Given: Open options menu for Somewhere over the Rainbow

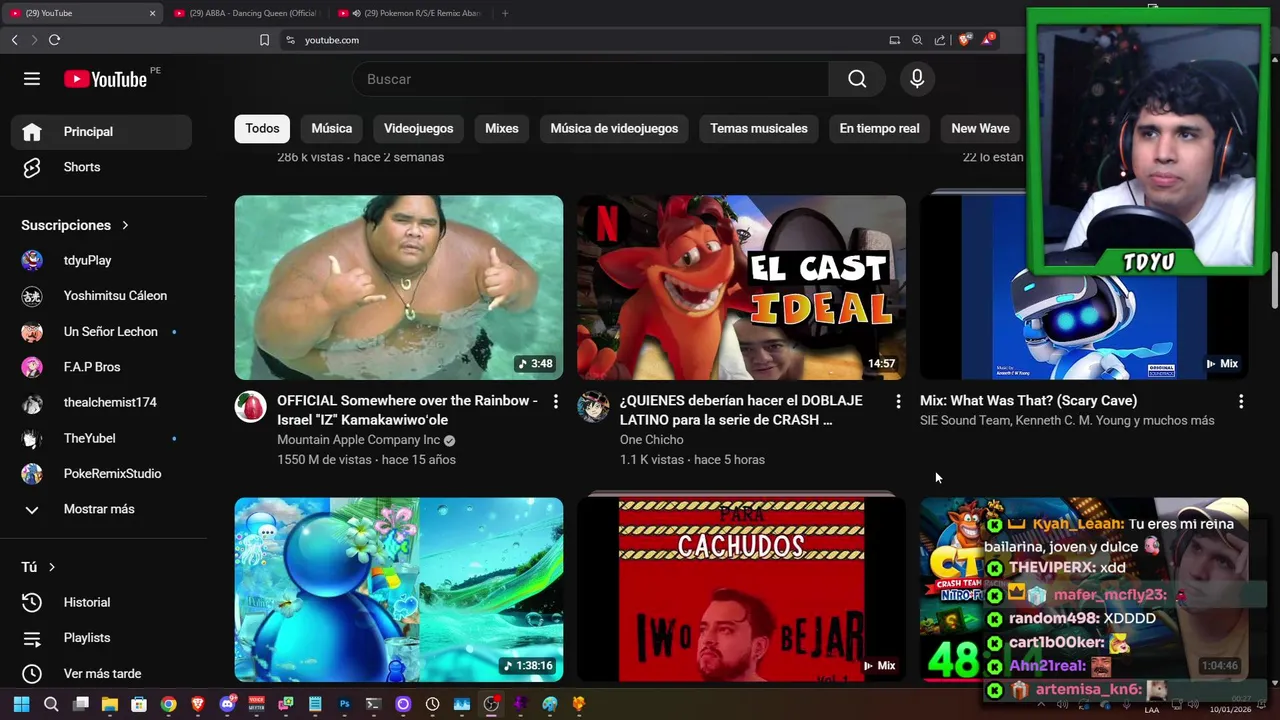Looking at the screenshot, I should click(x=556, y=401).
